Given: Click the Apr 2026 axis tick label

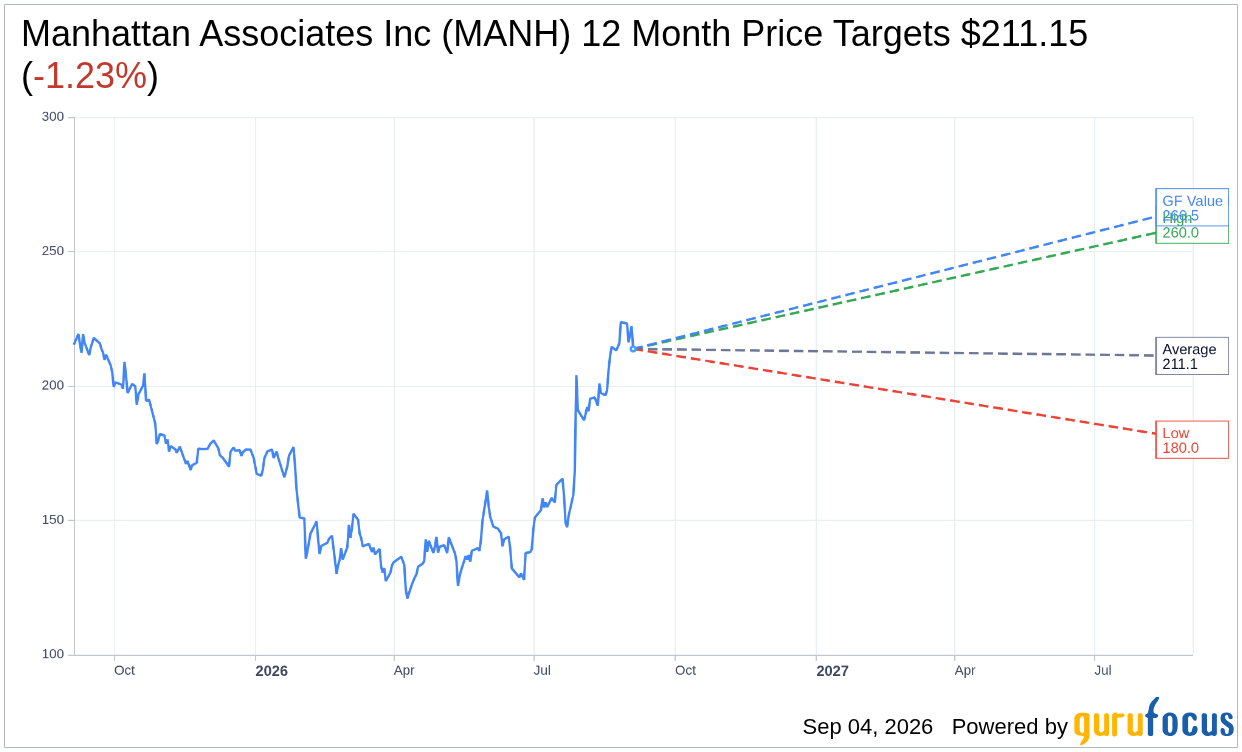Looking at the screenshot, I should point(404,670).
